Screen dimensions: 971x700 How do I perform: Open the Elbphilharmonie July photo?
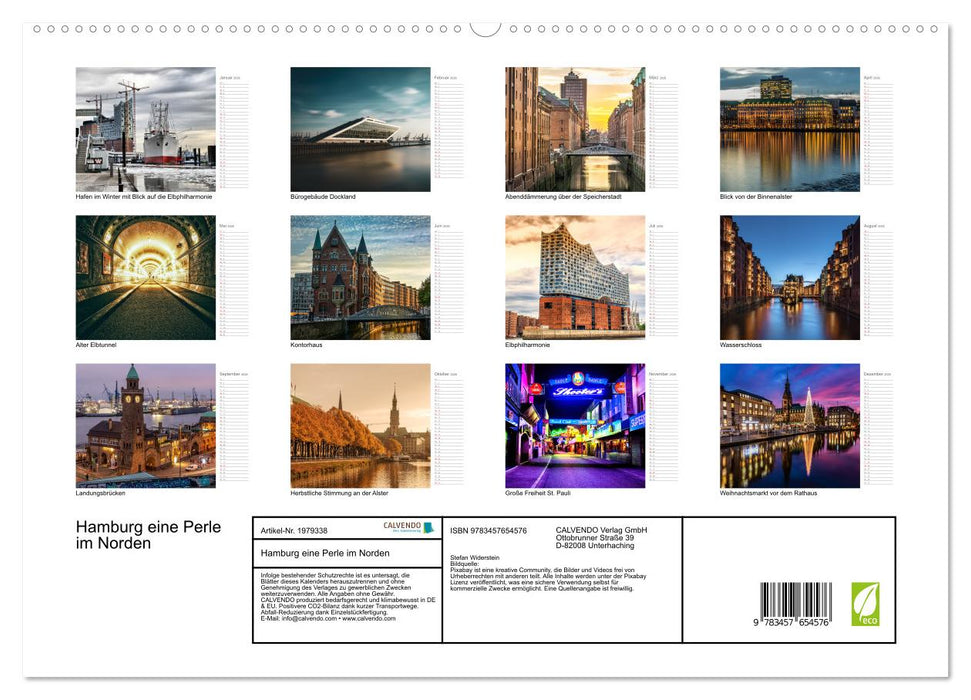click(575, 278)
